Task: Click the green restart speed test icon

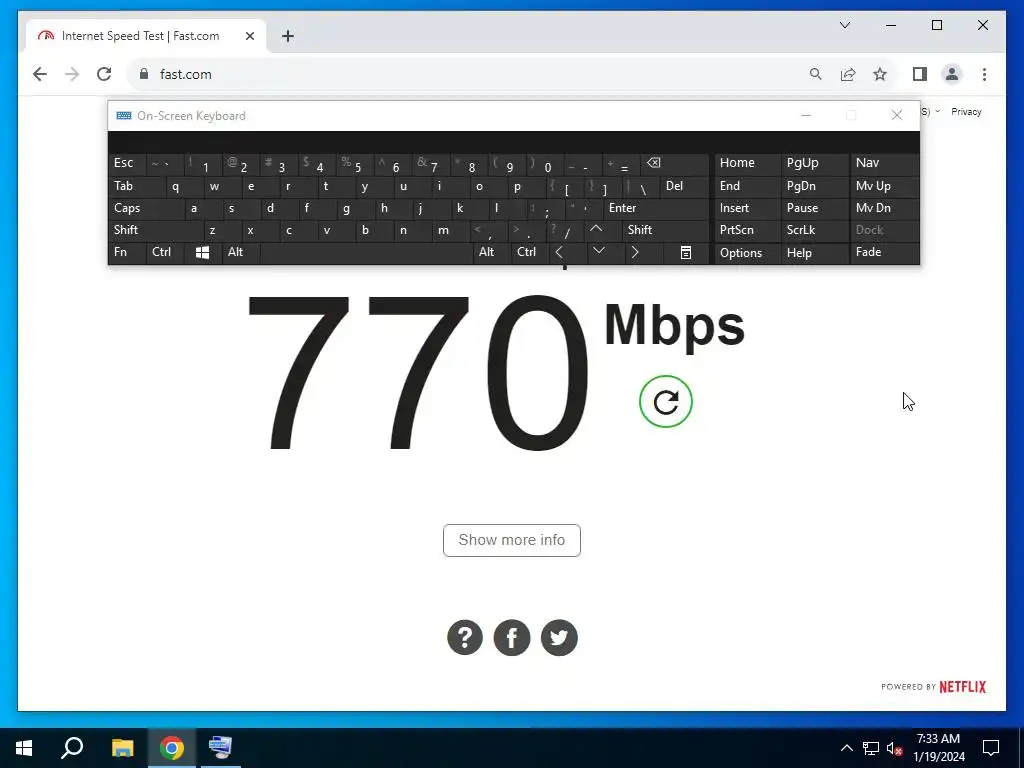Action: click(665, 402)
